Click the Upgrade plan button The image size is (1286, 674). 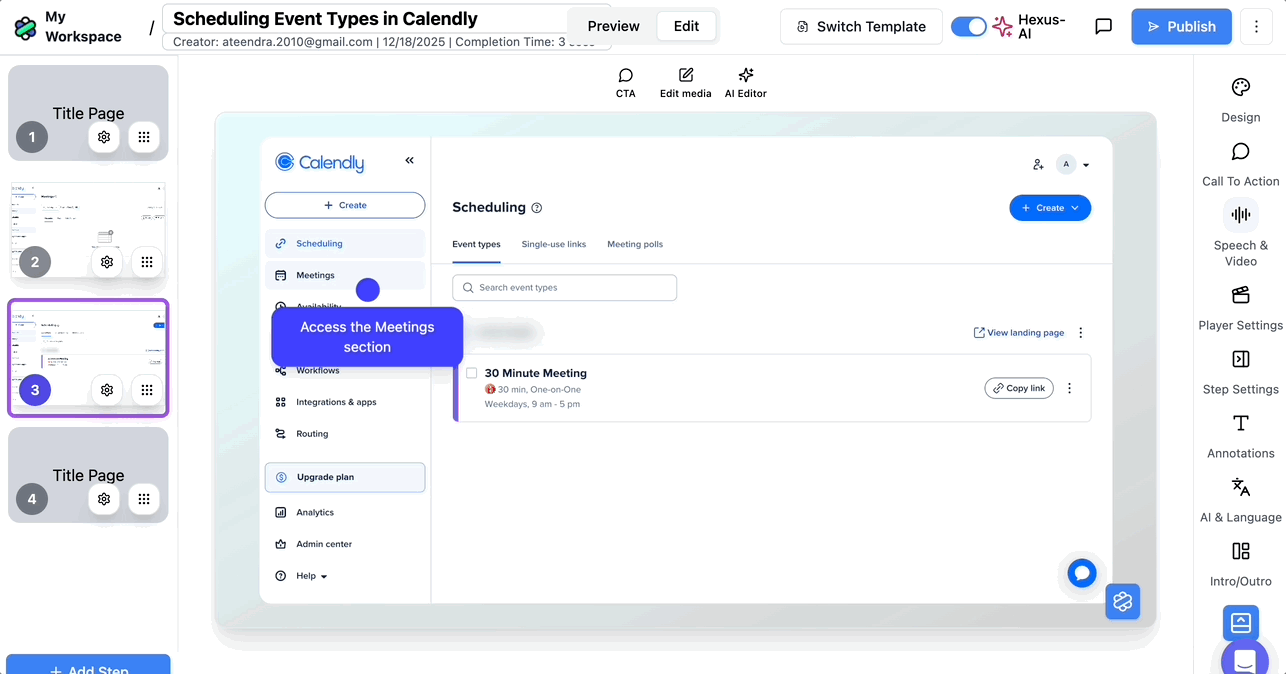[345, 477]
